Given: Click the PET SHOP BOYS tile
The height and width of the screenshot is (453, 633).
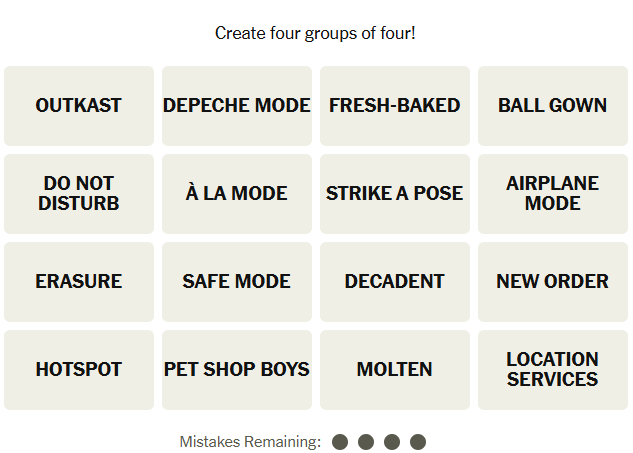Looking at the screenshot, I should [x=237, y=370].
